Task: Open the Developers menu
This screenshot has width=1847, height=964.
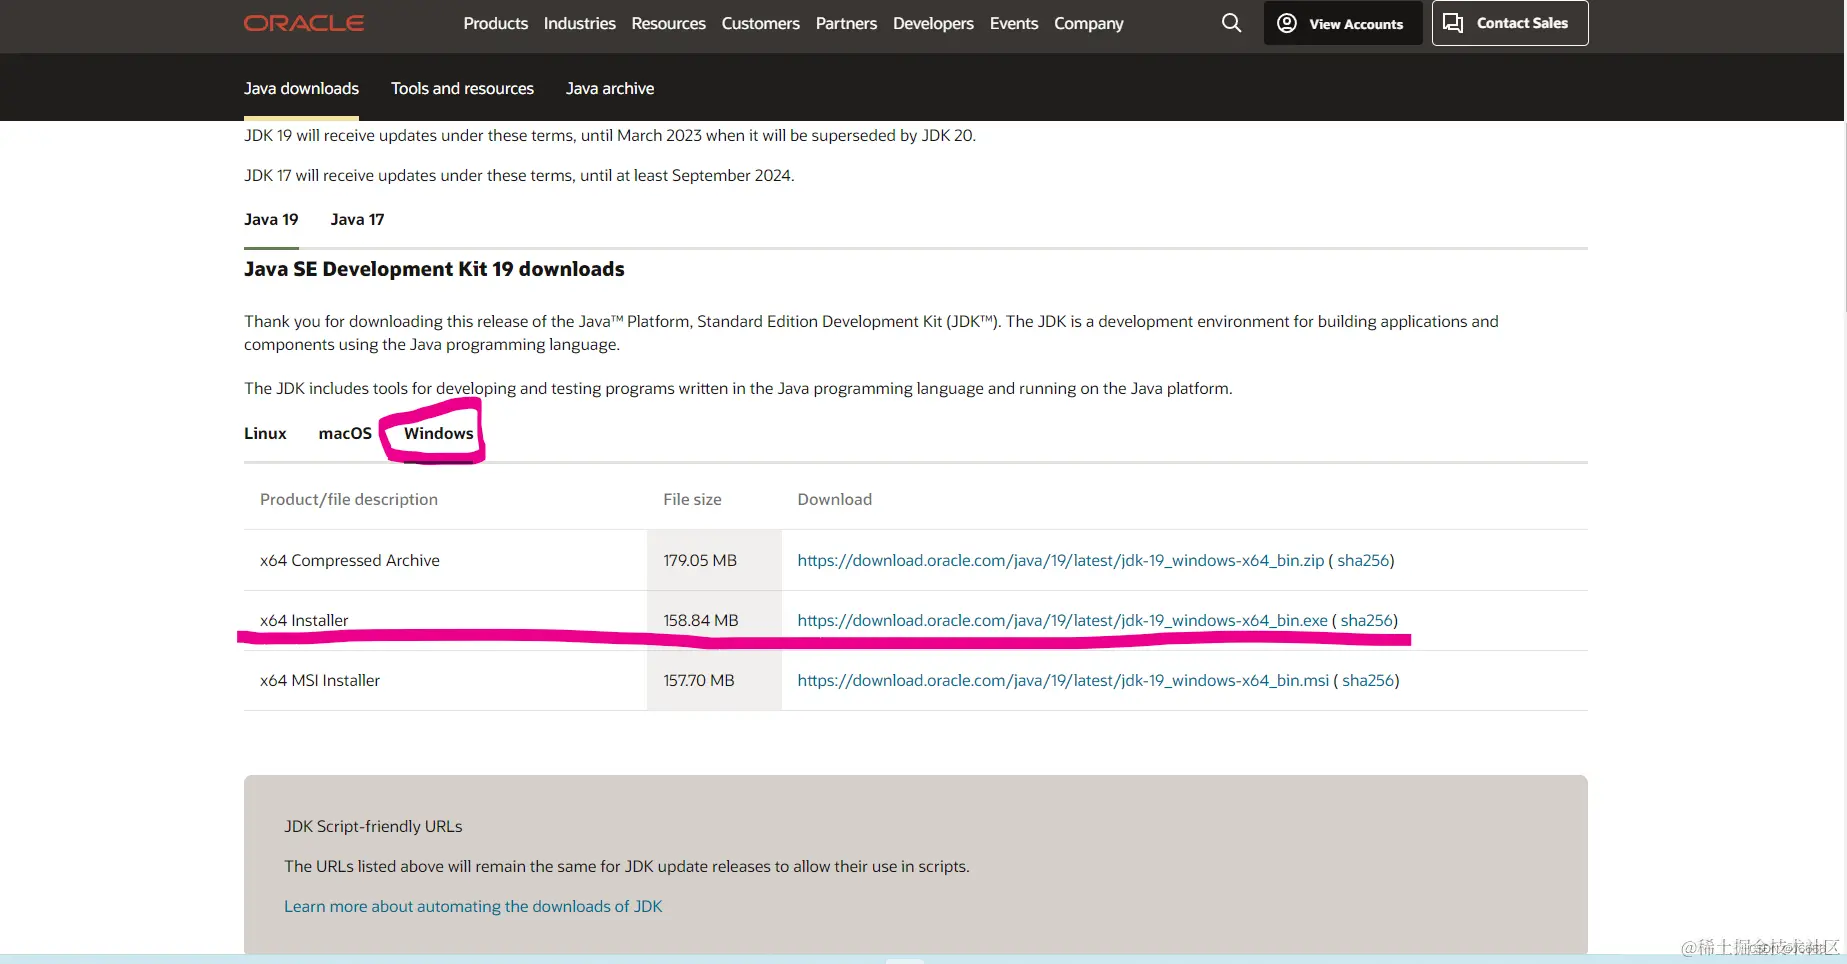Action: [x=933, y=23]
